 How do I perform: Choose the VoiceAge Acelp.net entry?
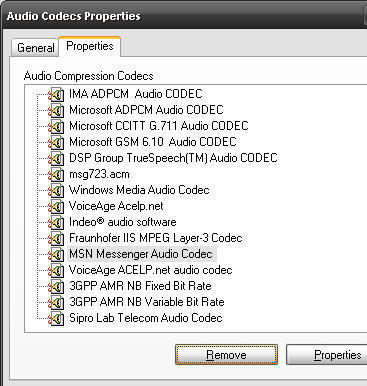[116, 206]
